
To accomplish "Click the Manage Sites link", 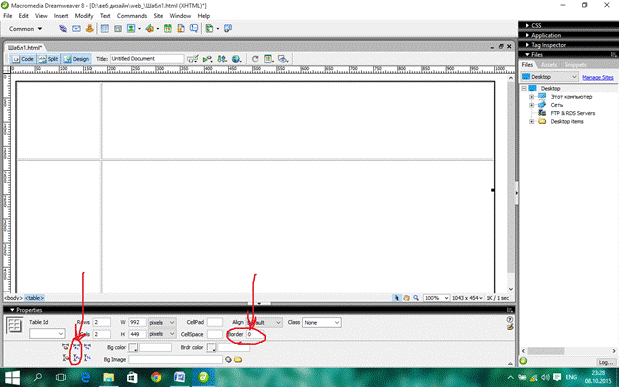I will click(598, 77).
